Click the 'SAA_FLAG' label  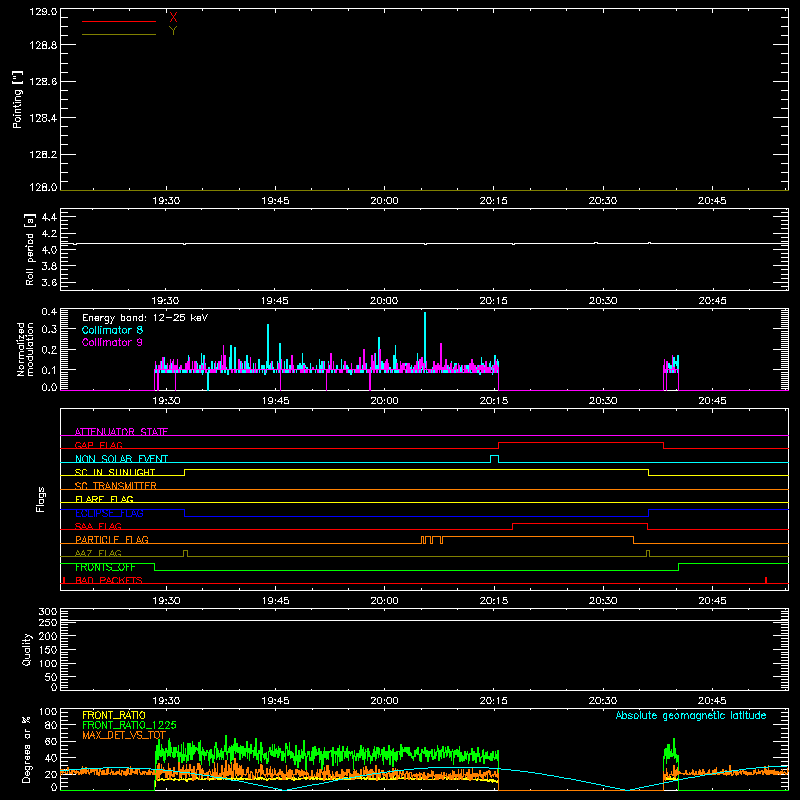(x=98, y=526)
